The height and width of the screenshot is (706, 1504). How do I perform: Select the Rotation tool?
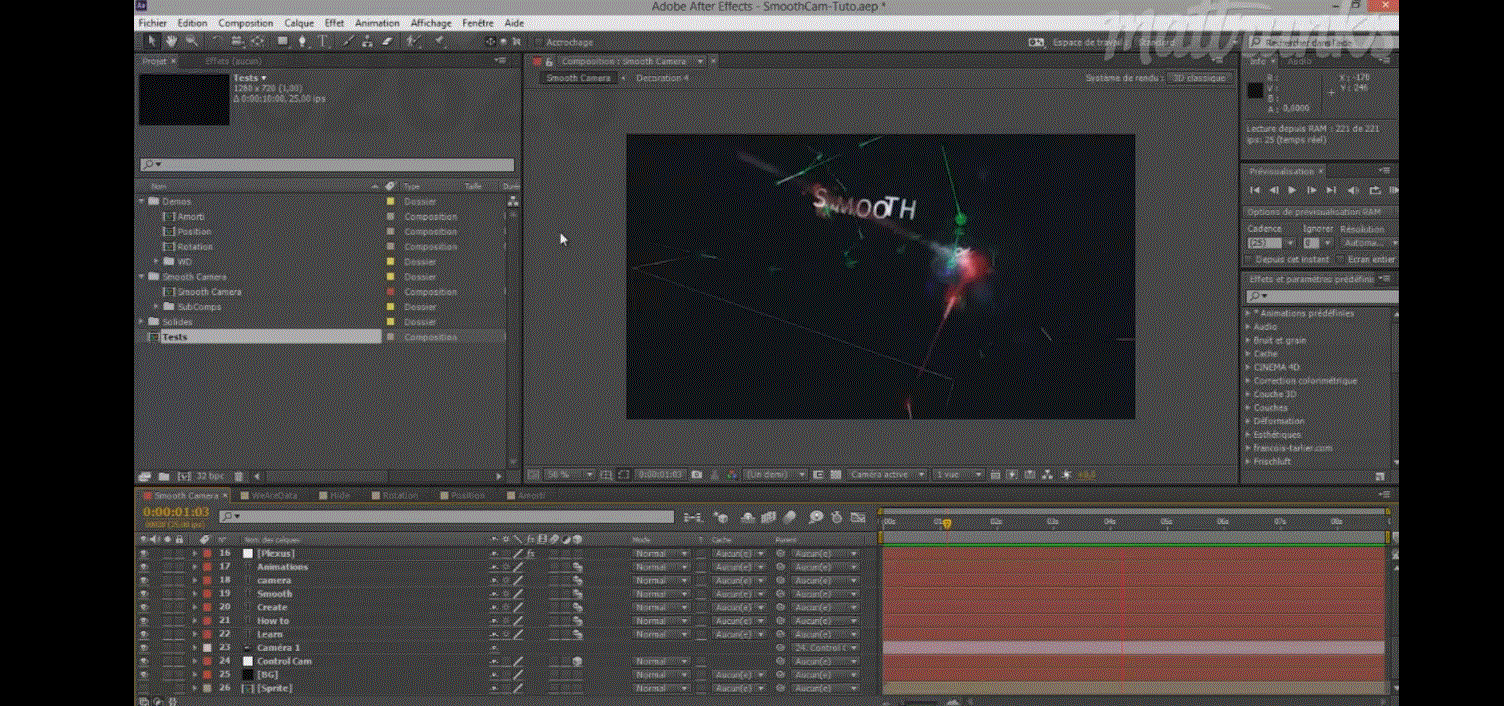(217, 42)
